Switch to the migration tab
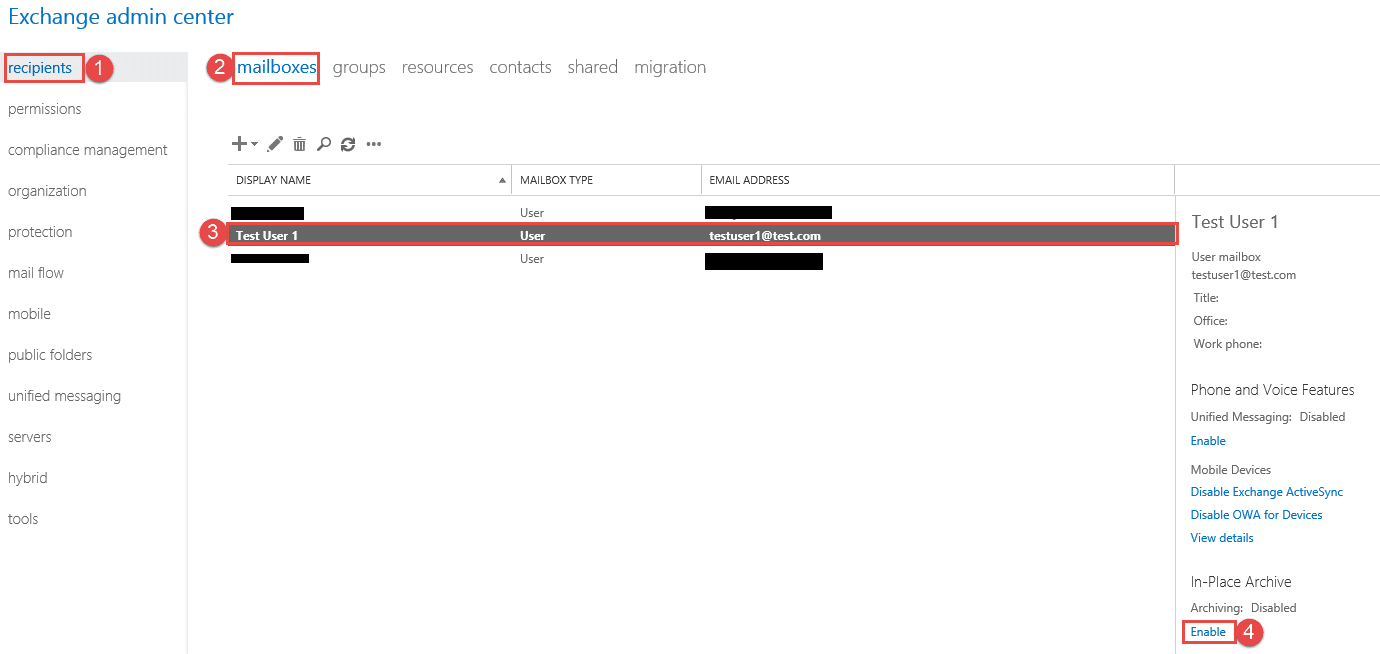The image size is (1380, 654). pyautogui.click(x=670, y=67)
